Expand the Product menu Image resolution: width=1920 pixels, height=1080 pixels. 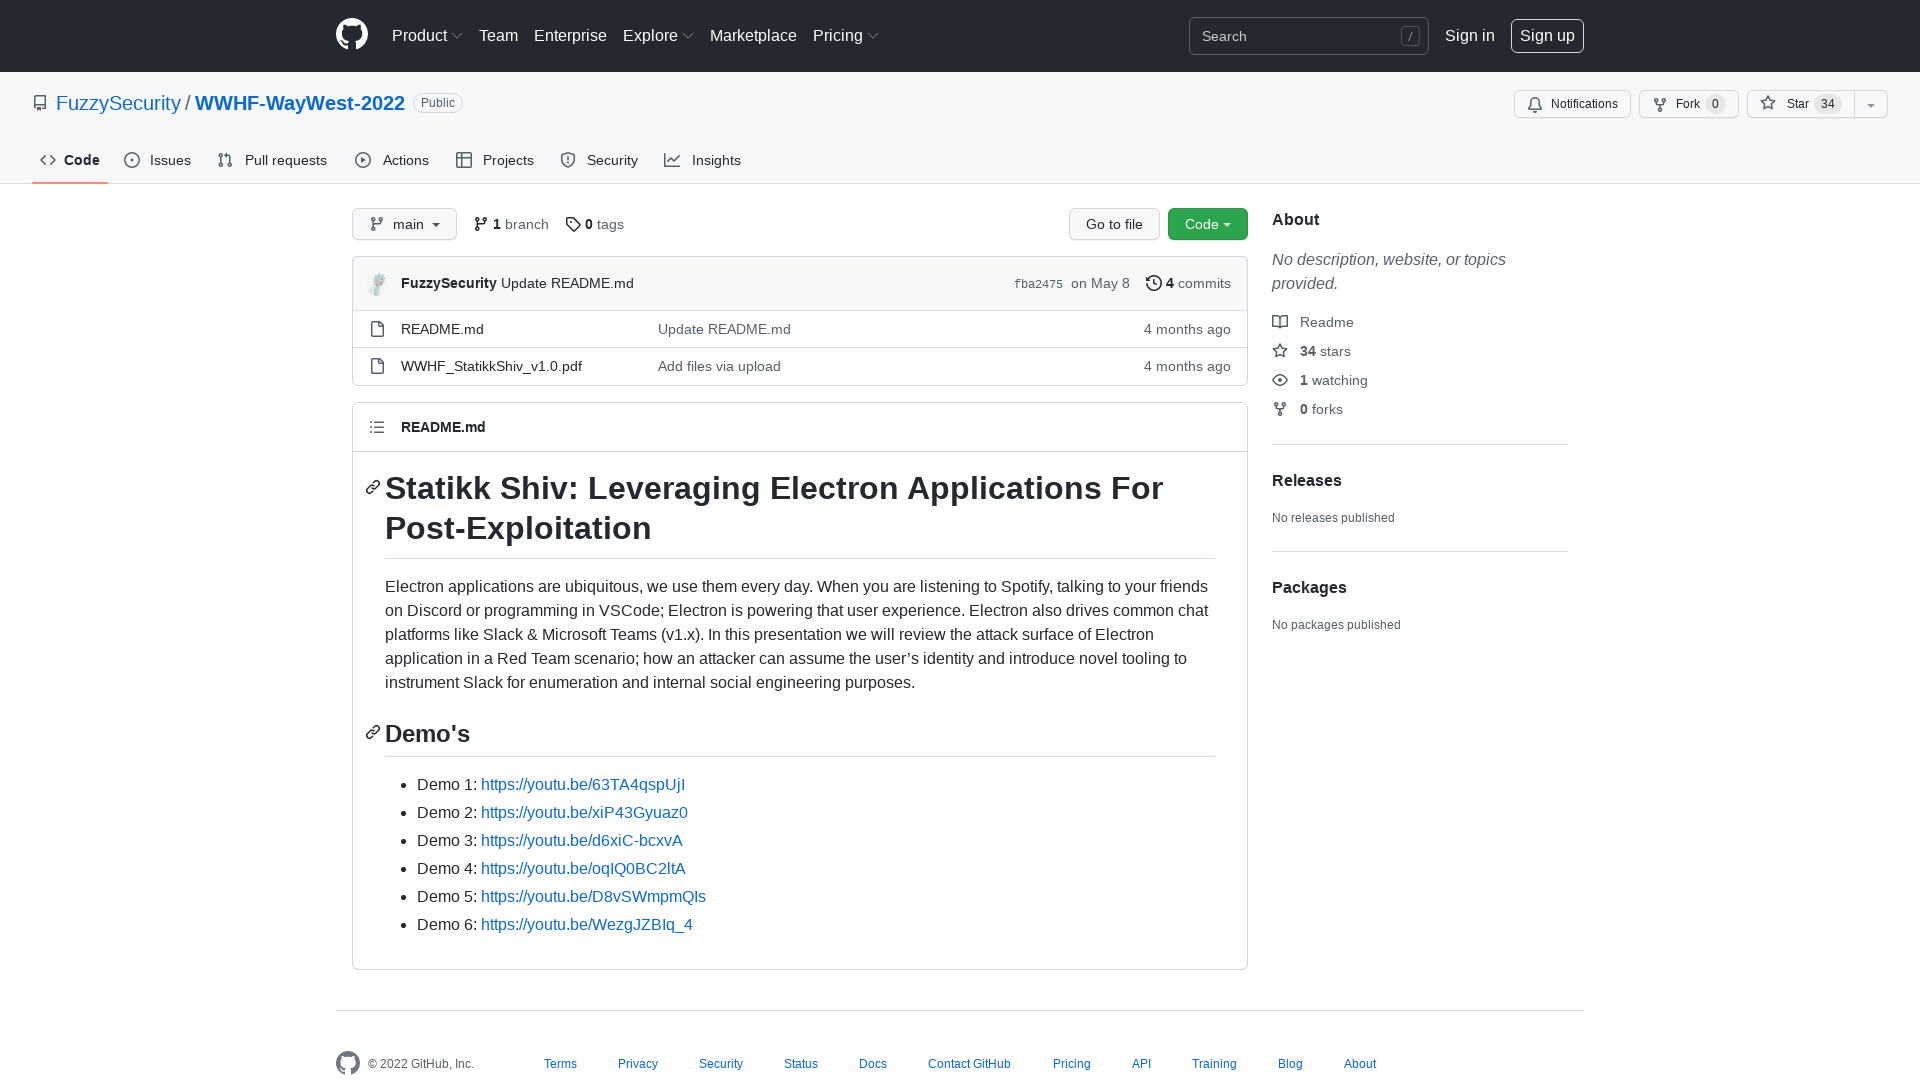[427, 35]
